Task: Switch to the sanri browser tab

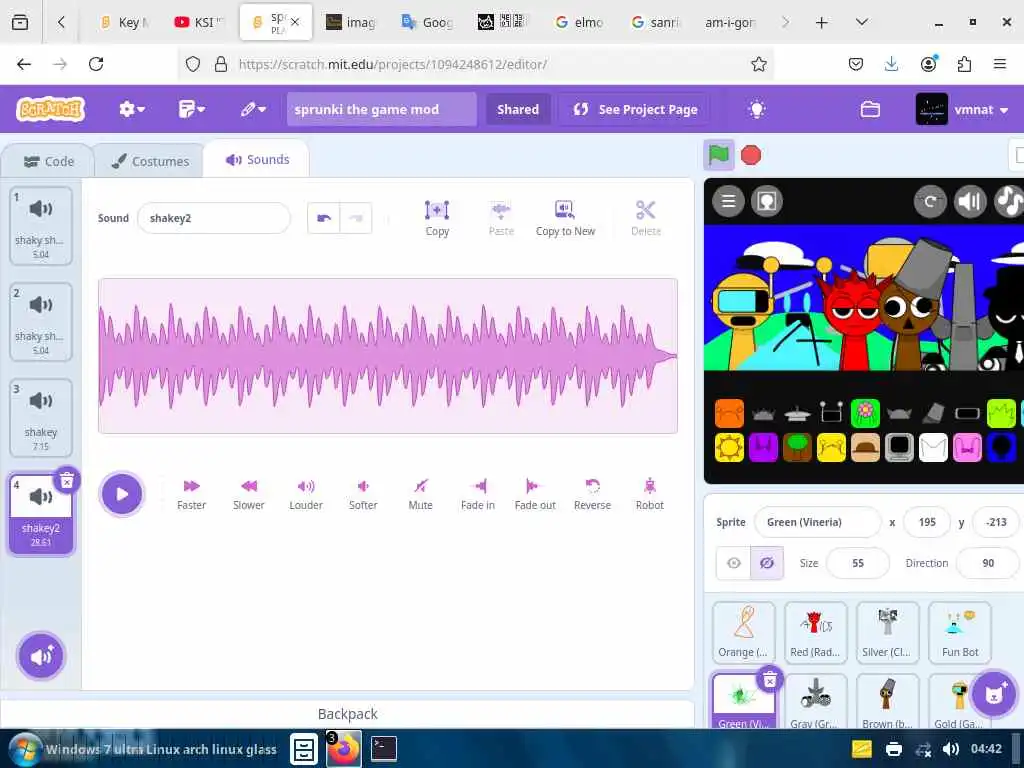Action: (x=656, y=22)
